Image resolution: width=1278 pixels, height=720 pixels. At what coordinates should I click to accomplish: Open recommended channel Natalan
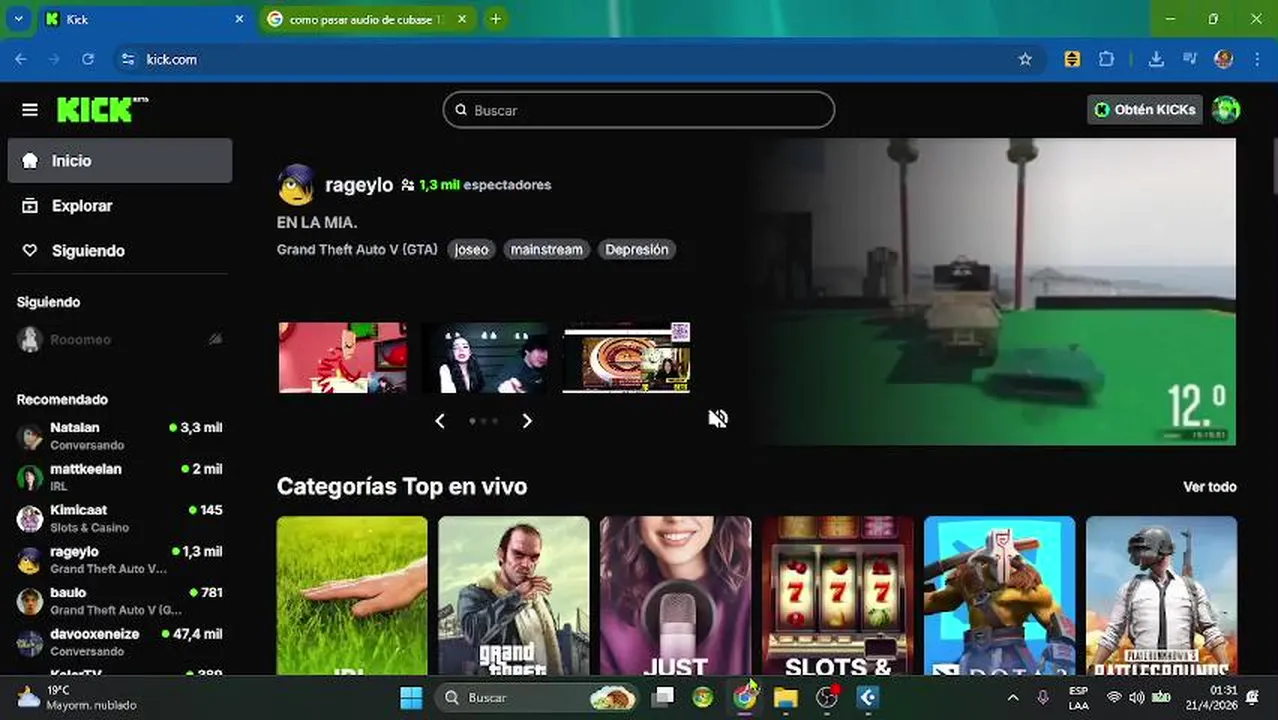point(120,436)
